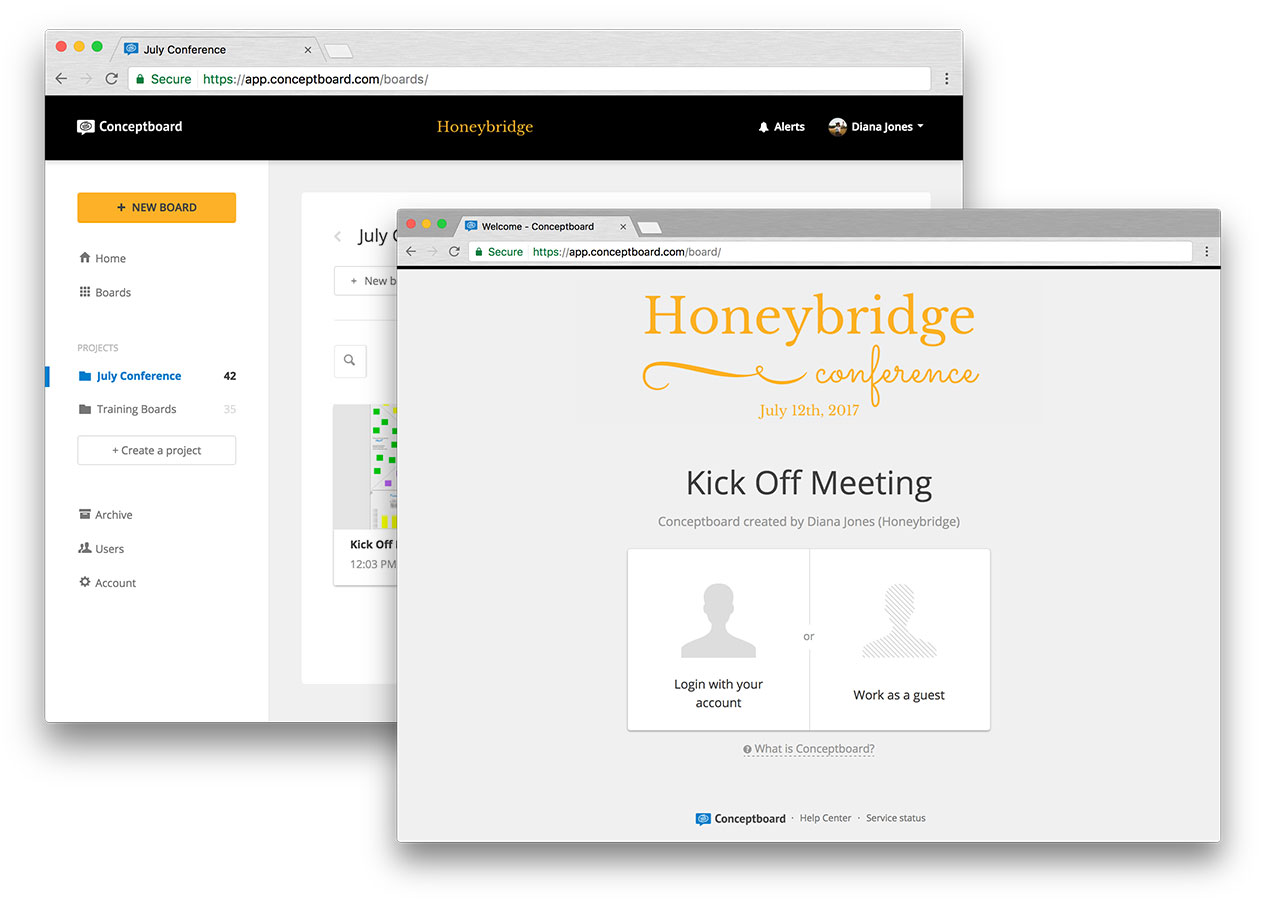Switch to the July Conference browser tab
This screenshot has height=900, width=1270.
coord(185,48)
